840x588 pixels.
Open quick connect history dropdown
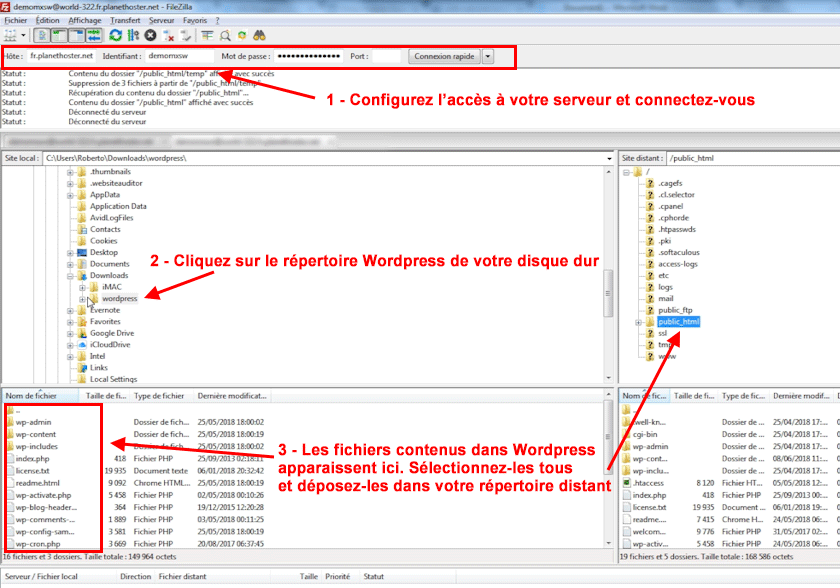click(x=488, y=56)
